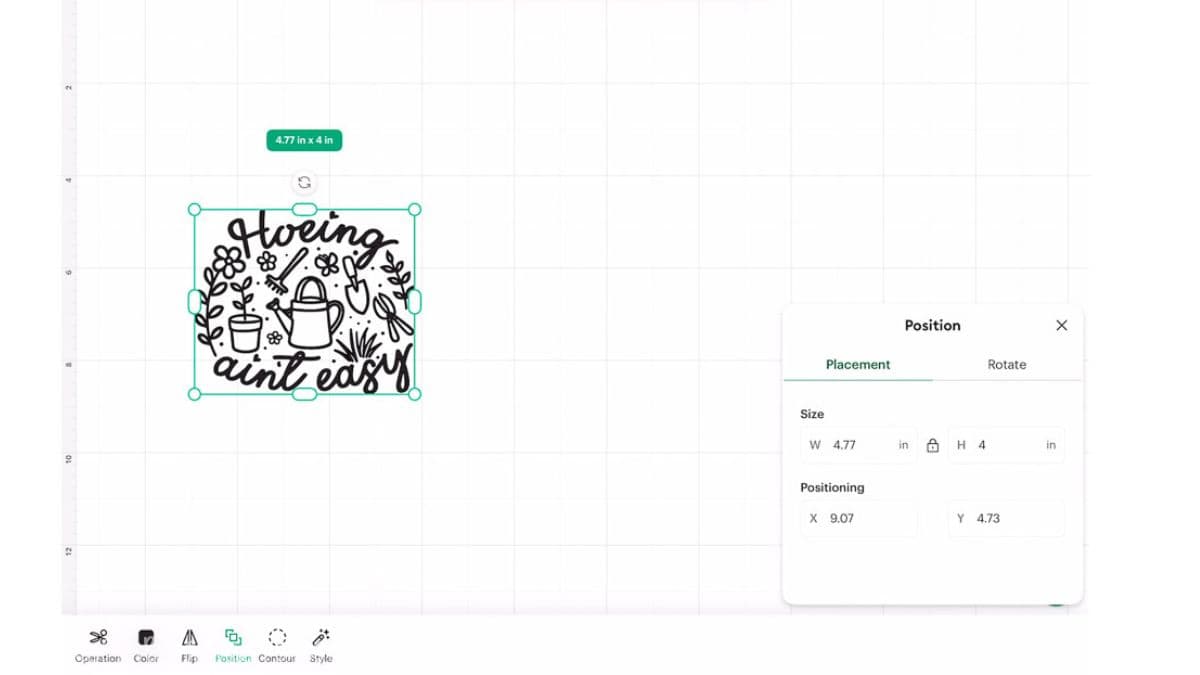
Task: Open the Contour tool
Action: 277,637
